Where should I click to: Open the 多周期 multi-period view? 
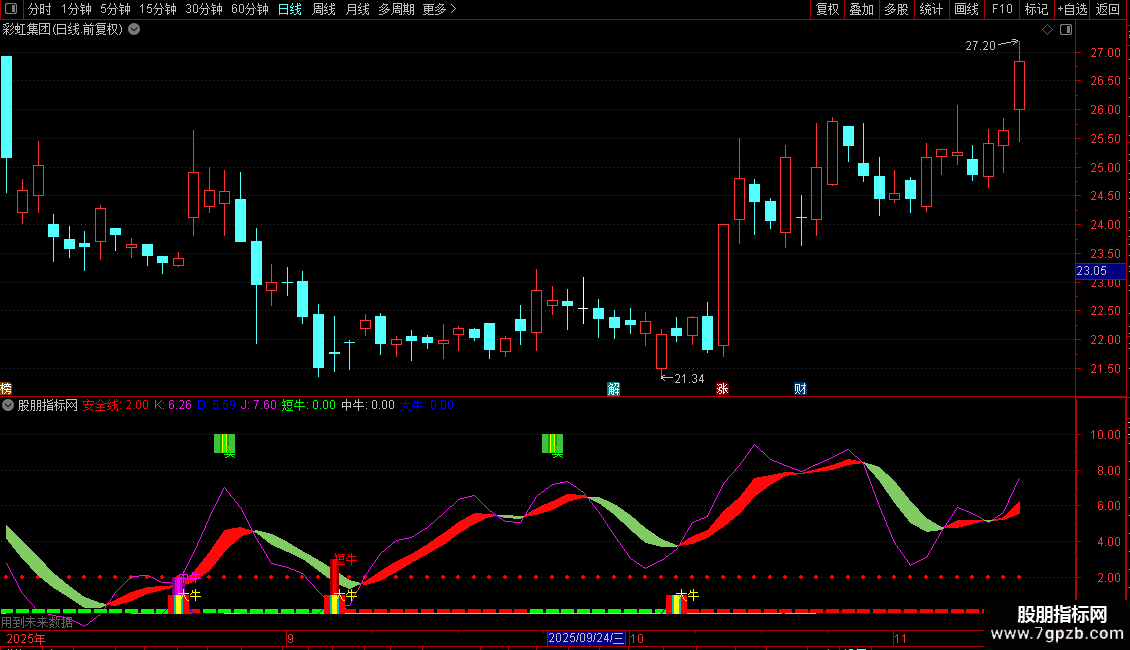(x=396, y=9)
